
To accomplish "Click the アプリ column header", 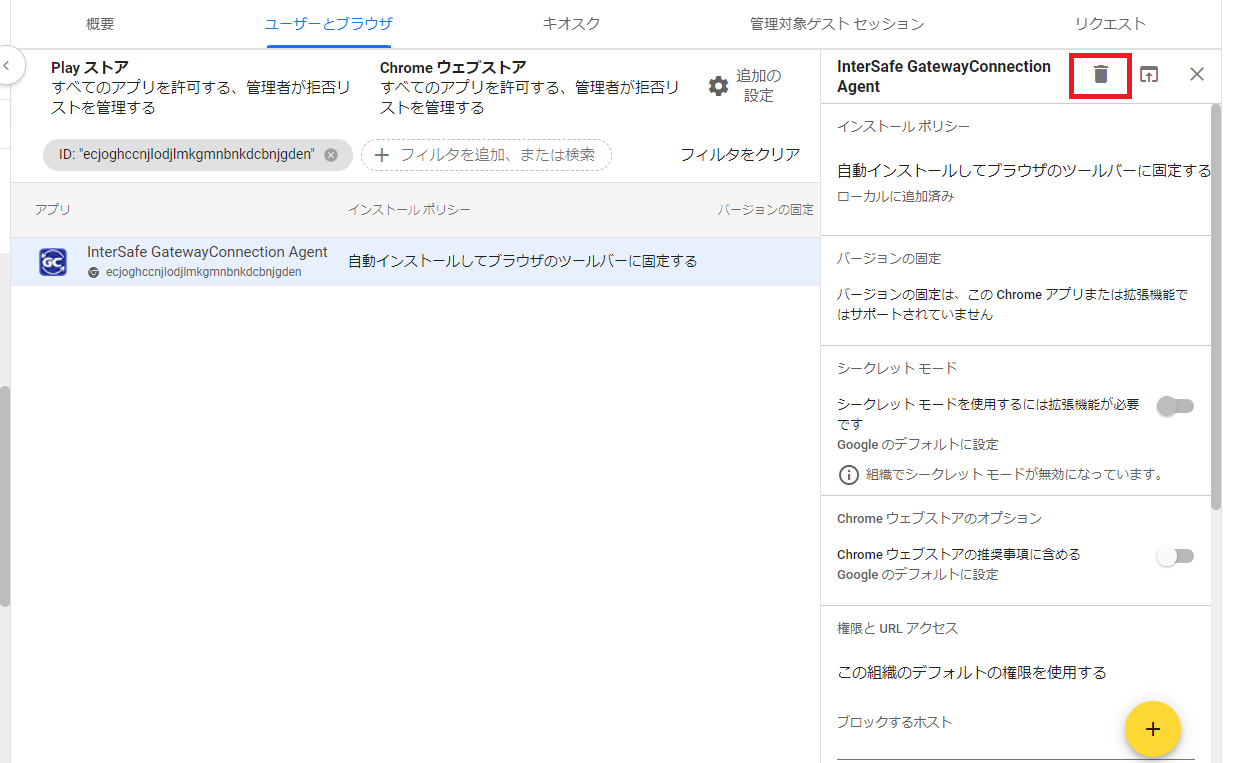I will (x=53, y=210).
